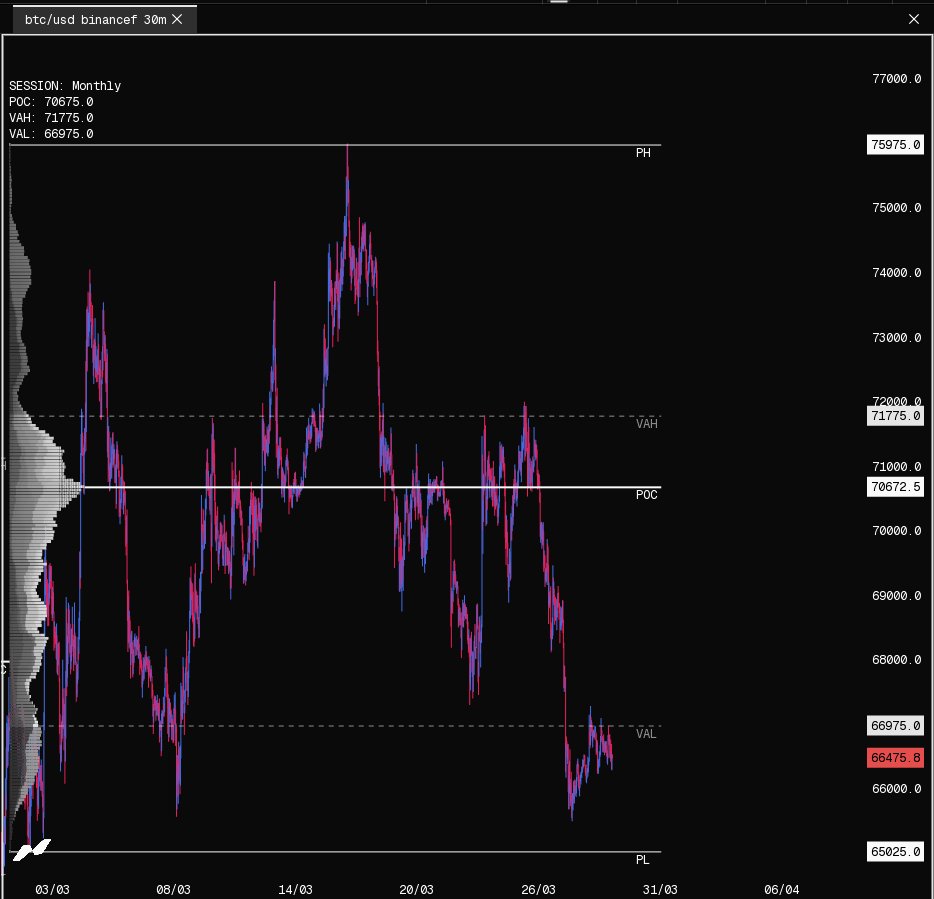The image size is (934, 899).
Task: Click the 68000.0 price axis label
Action: (x=896, y=660)
